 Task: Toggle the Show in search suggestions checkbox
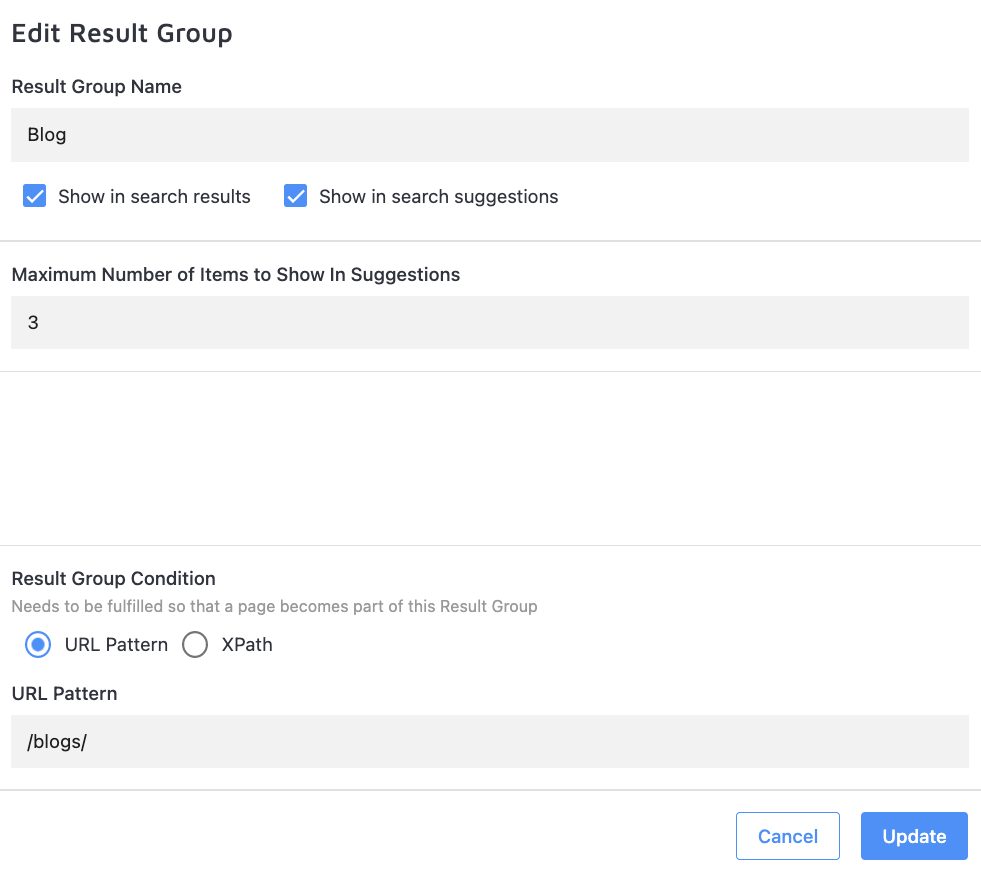pyautogui.click(x=295, y=196)
